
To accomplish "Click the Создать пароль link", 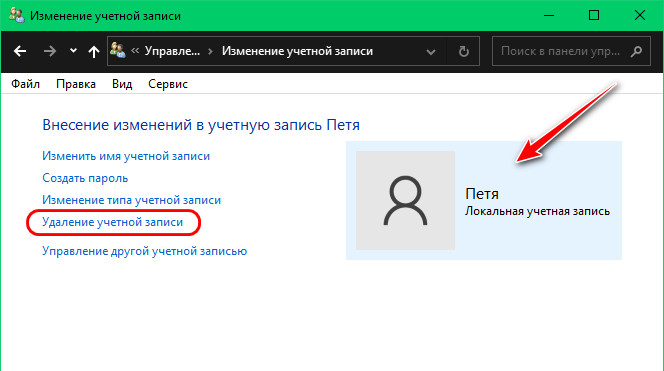I will pyautogui.click(x=85, y=178).
